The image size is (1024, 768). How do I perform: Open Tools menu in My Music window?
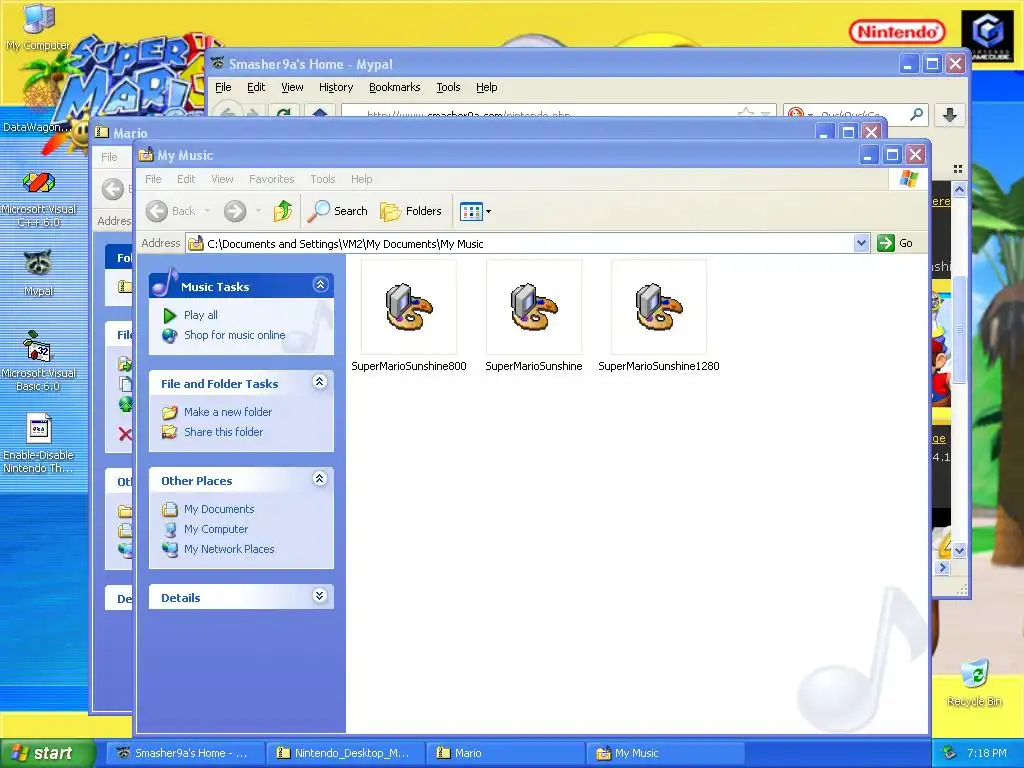pos(323,179)
